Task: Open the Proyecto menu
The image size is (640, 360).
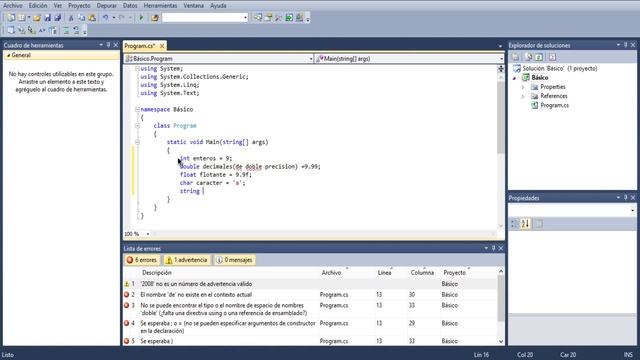Action: tap(79, 6)
